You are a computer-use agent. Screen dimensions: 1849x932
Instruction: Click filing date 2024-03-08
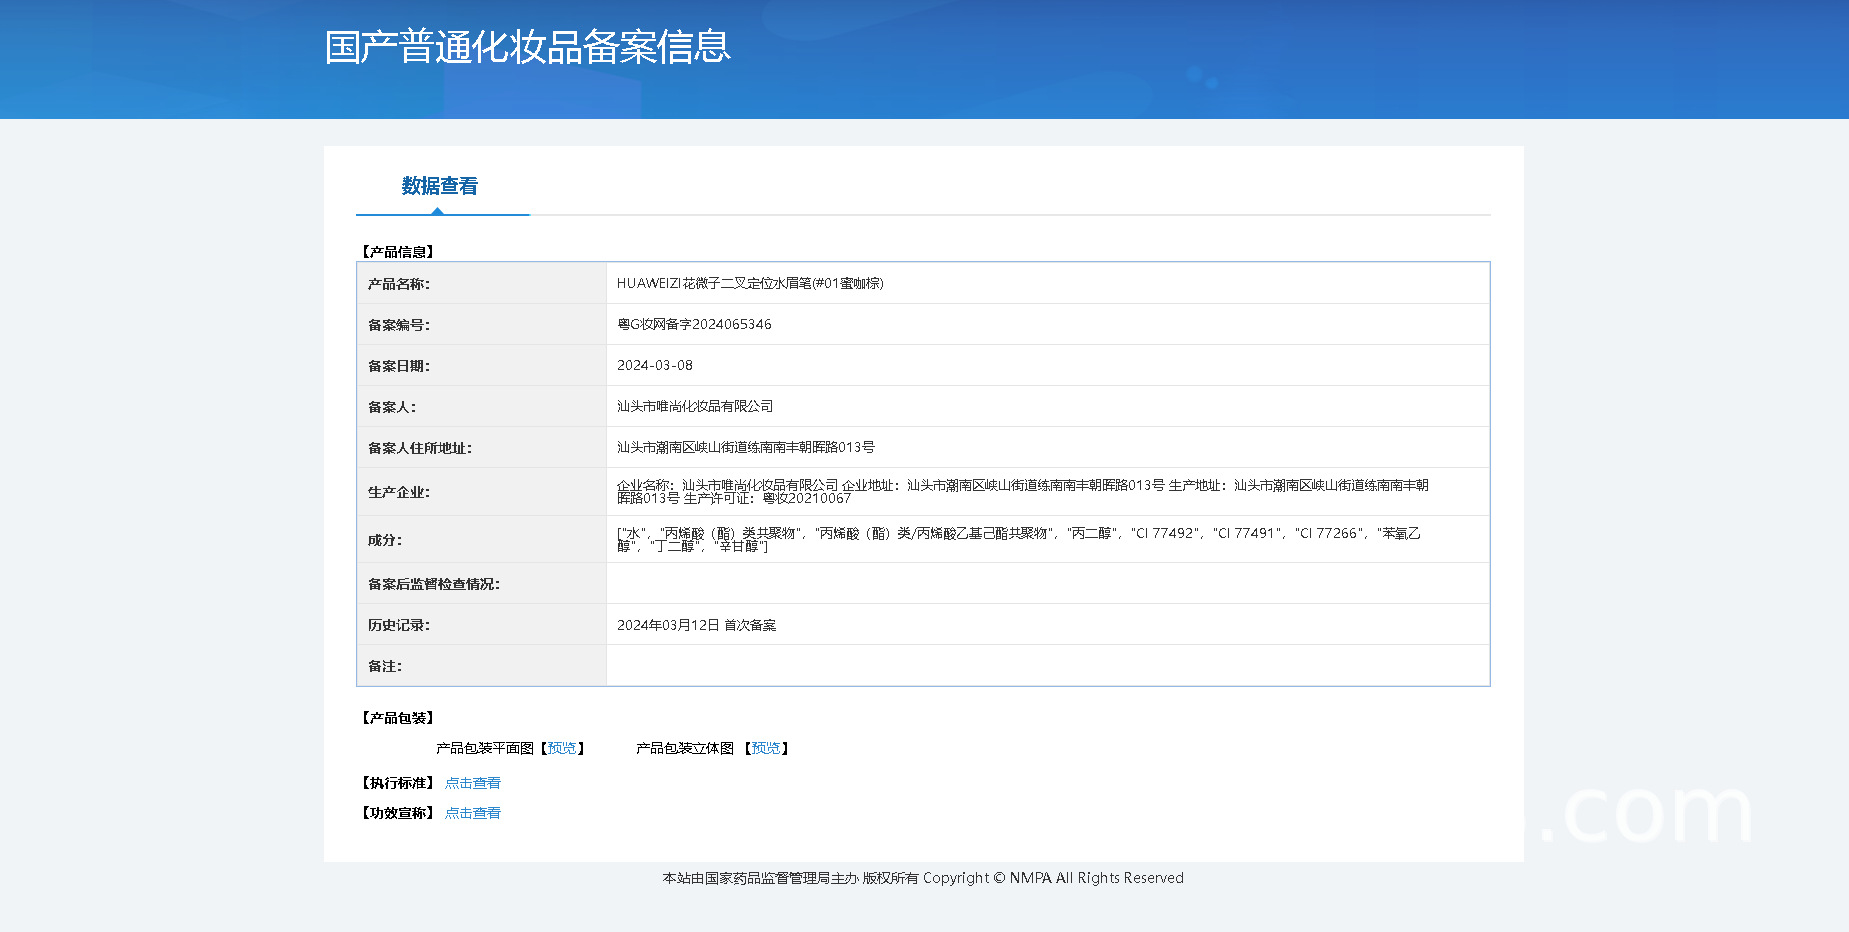tap(655, 365)
